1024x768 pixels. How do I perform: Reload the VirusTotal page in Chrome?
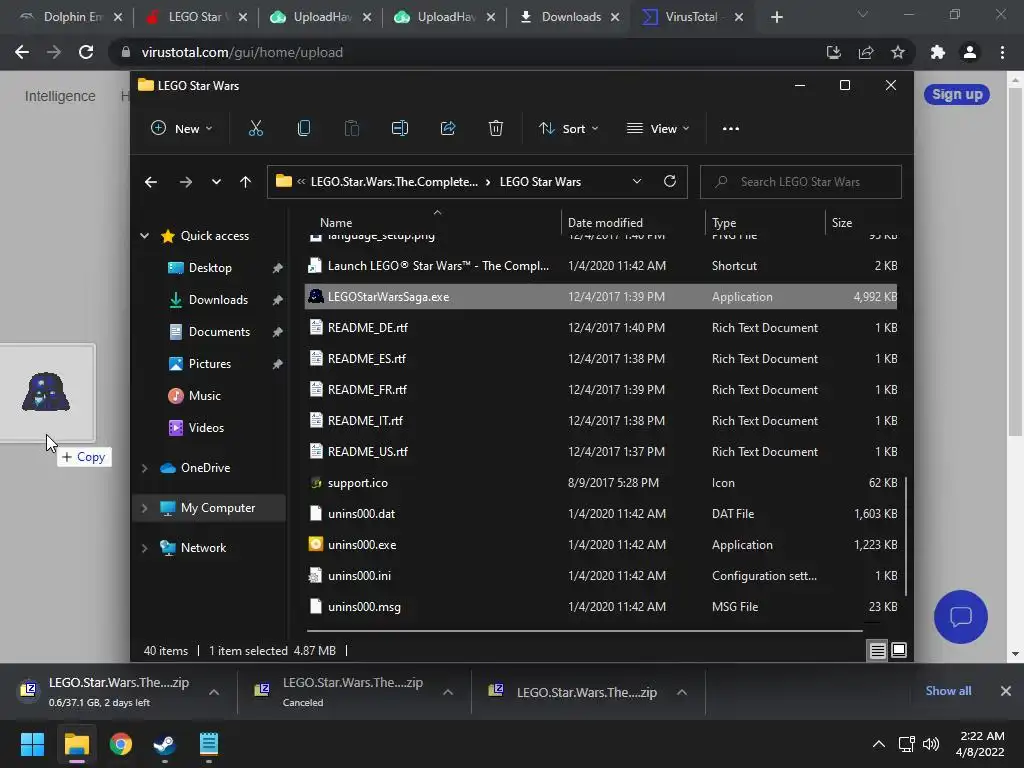point(86,52)
